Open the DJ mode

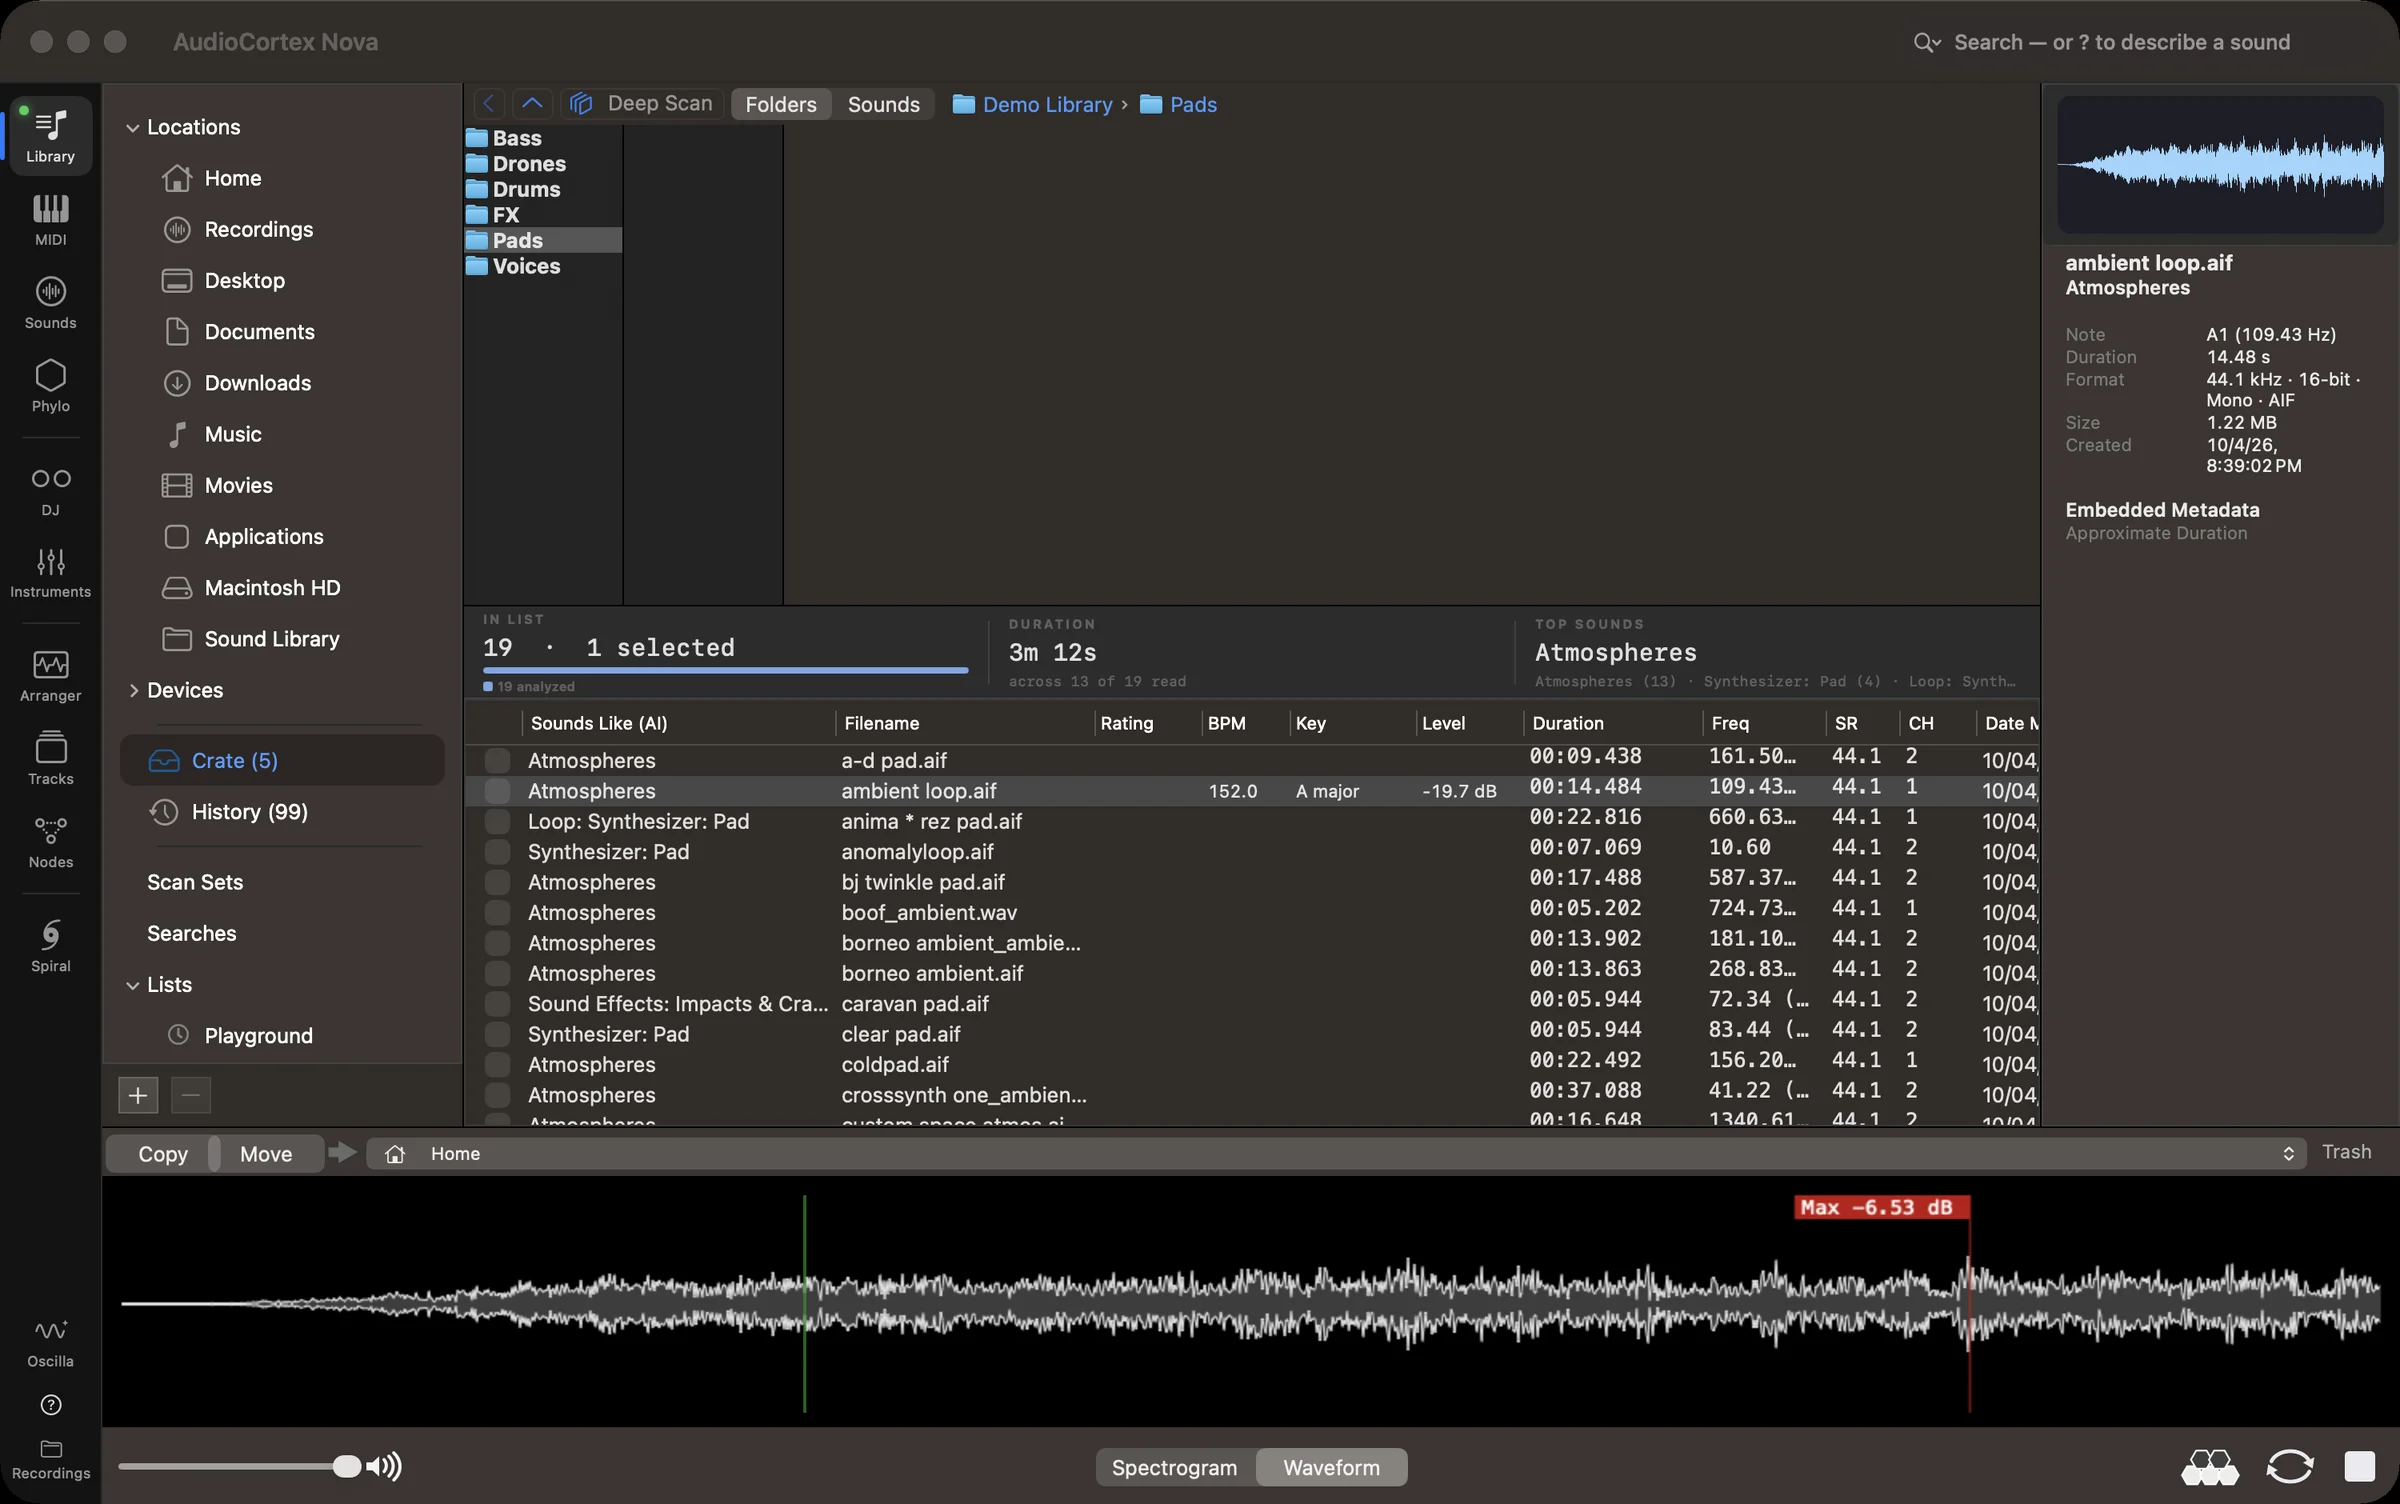(x=50, y=490)
